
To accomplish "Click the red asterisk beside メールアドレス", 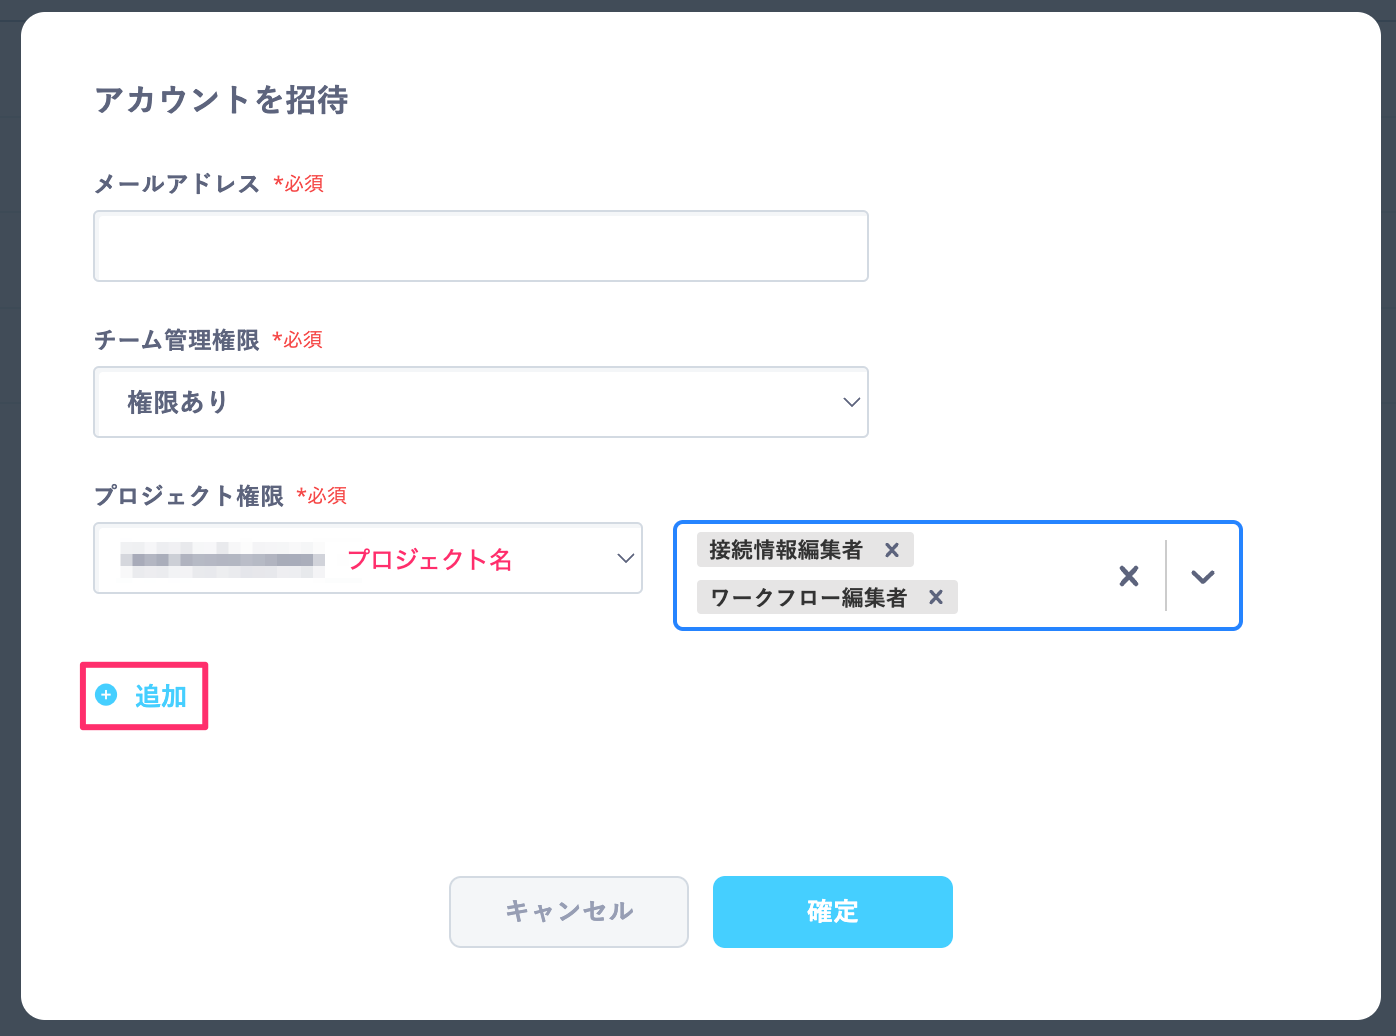I will [279, 183].
